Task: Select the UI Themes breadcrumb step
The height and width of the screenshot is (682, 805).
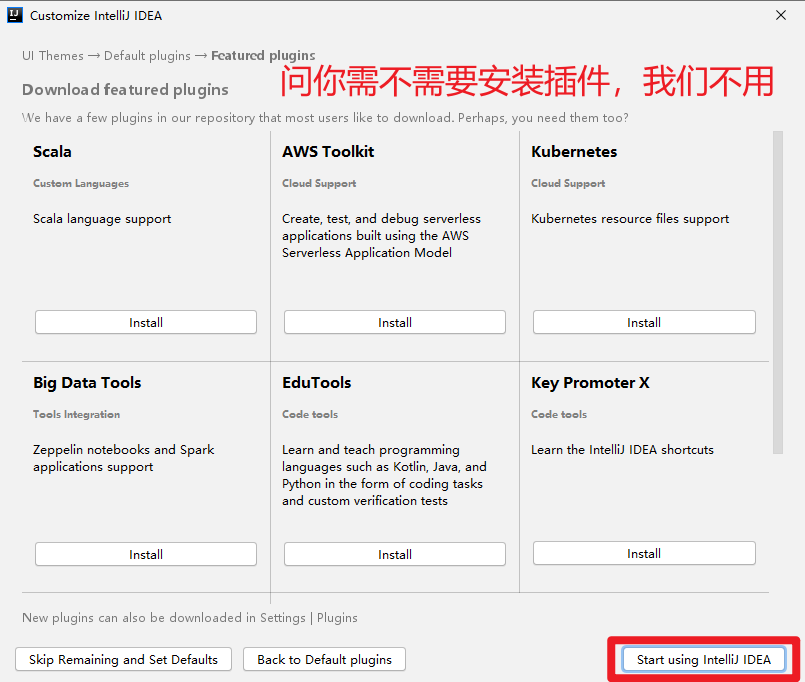Action: pos(52,55)
